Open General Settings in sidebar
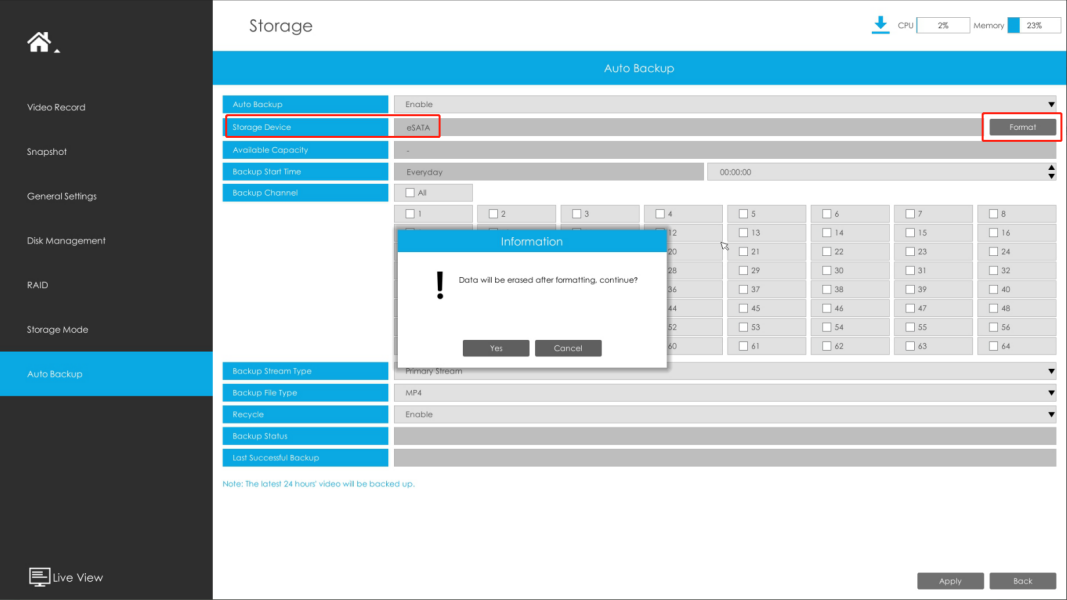1067x600 pixels. 62,197
